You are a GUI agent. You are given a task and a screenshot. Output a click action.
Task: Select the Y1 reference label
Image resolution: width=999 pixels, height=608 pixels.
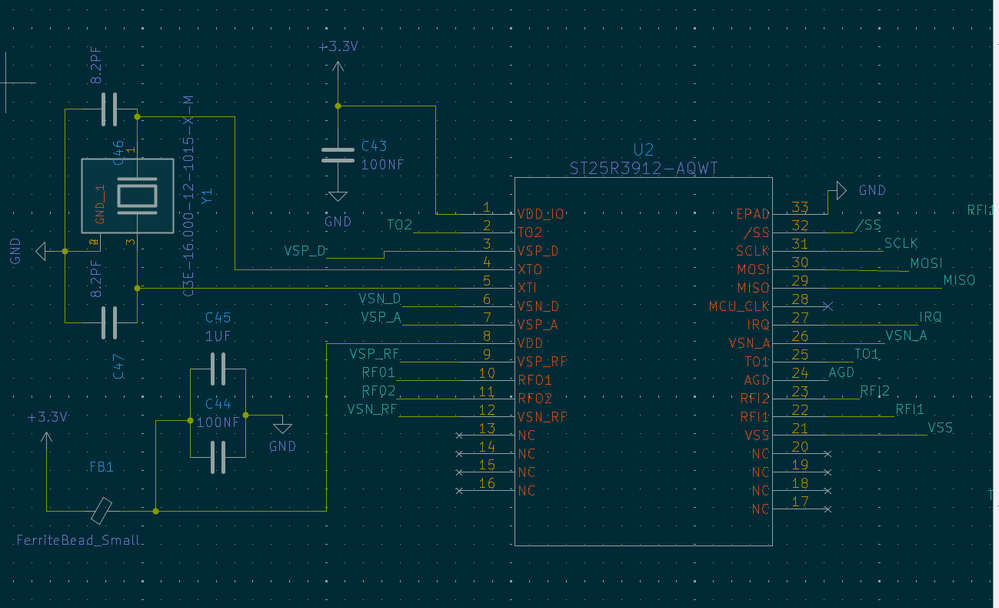(x=207, y=196)
